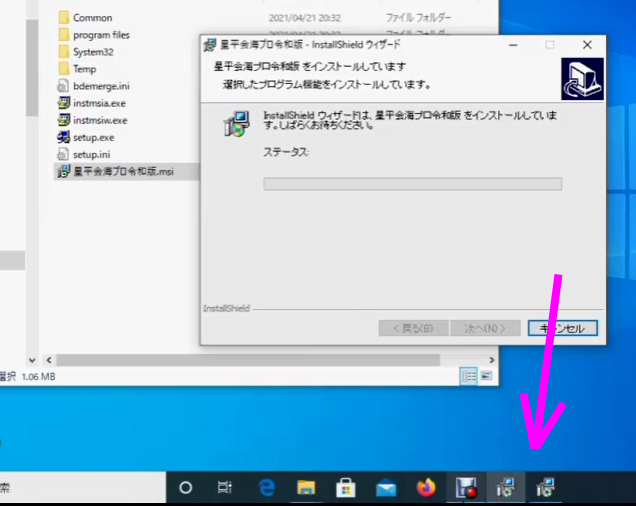
Task: Click Explorer horizontal scrollbar right arrow
Action: point(492,360)
